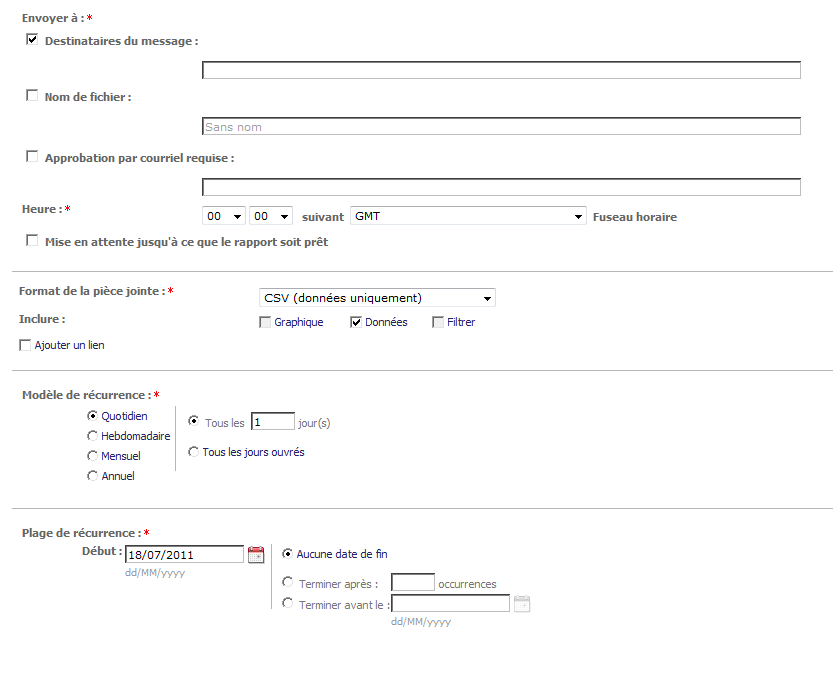The image size is (833, 693).
Task: Check the Filtrer option
Action: click(x=438, y=322)
